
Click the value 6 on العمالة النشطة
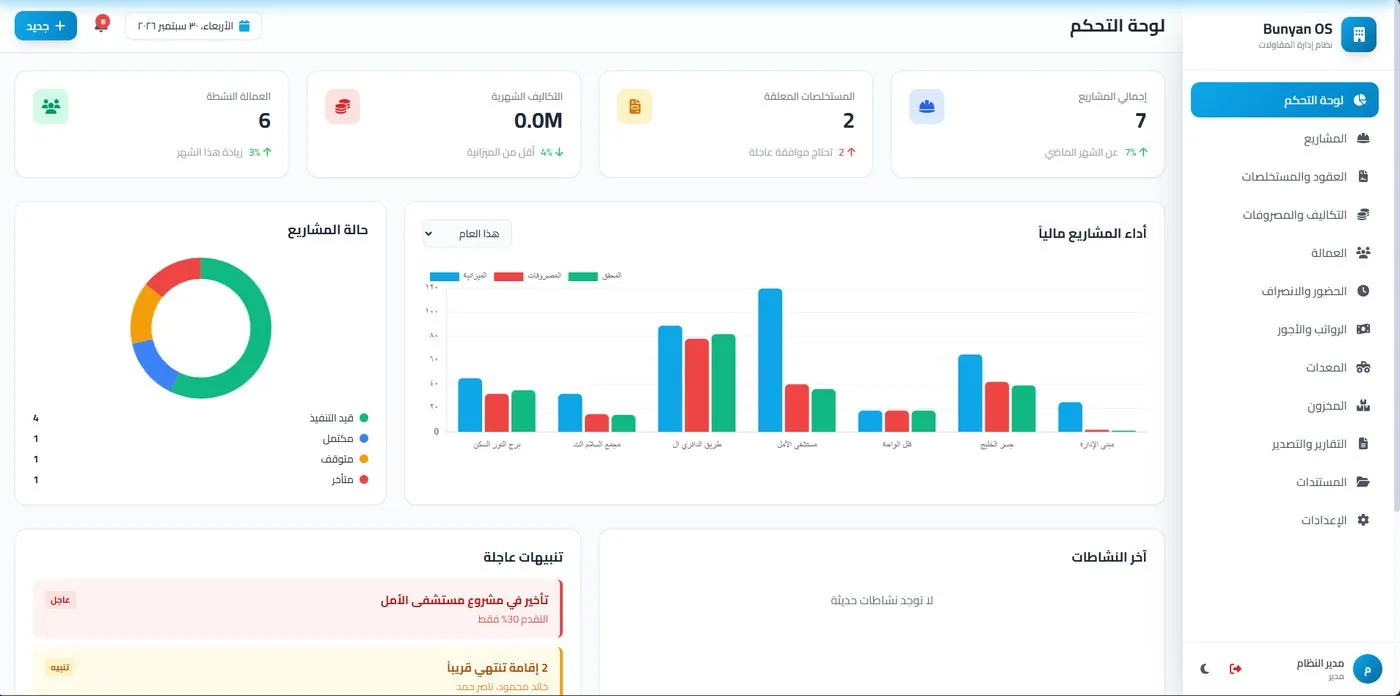[x=264, y=121]
